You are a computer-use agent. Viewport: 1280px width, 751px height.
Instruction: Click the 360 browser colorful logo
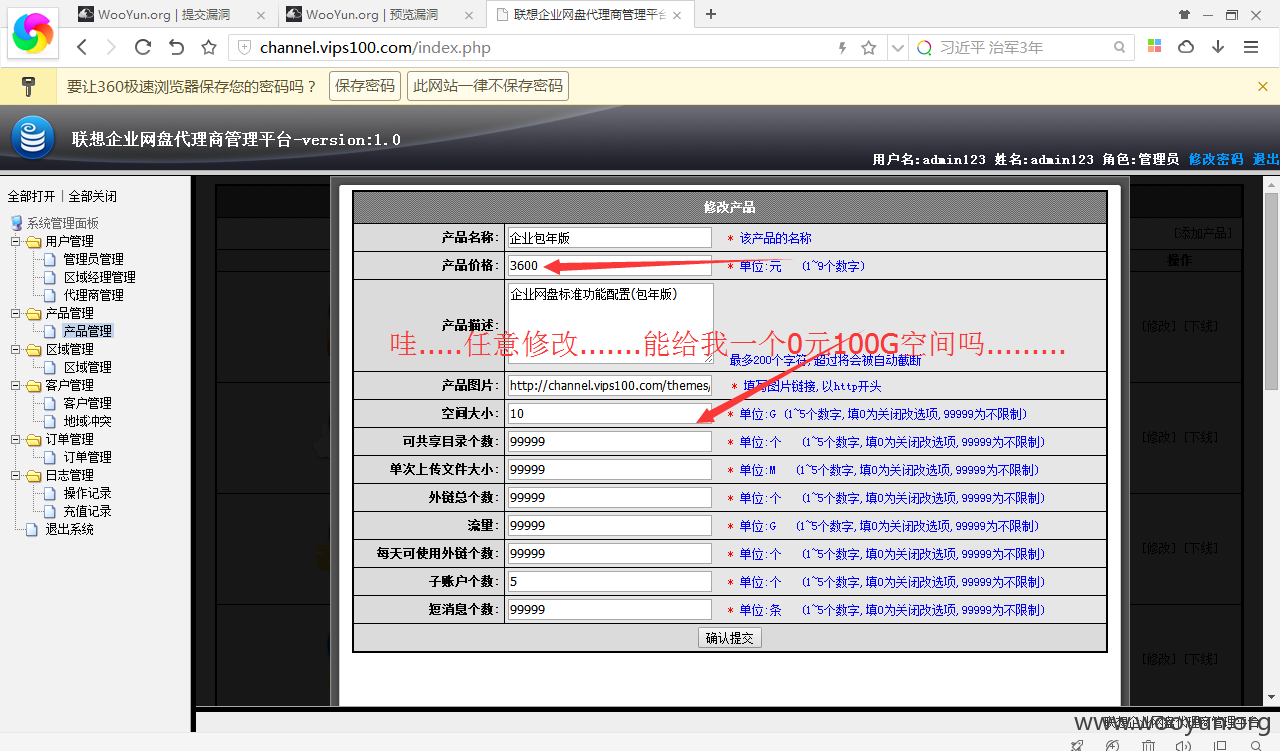tap(33, 35)
